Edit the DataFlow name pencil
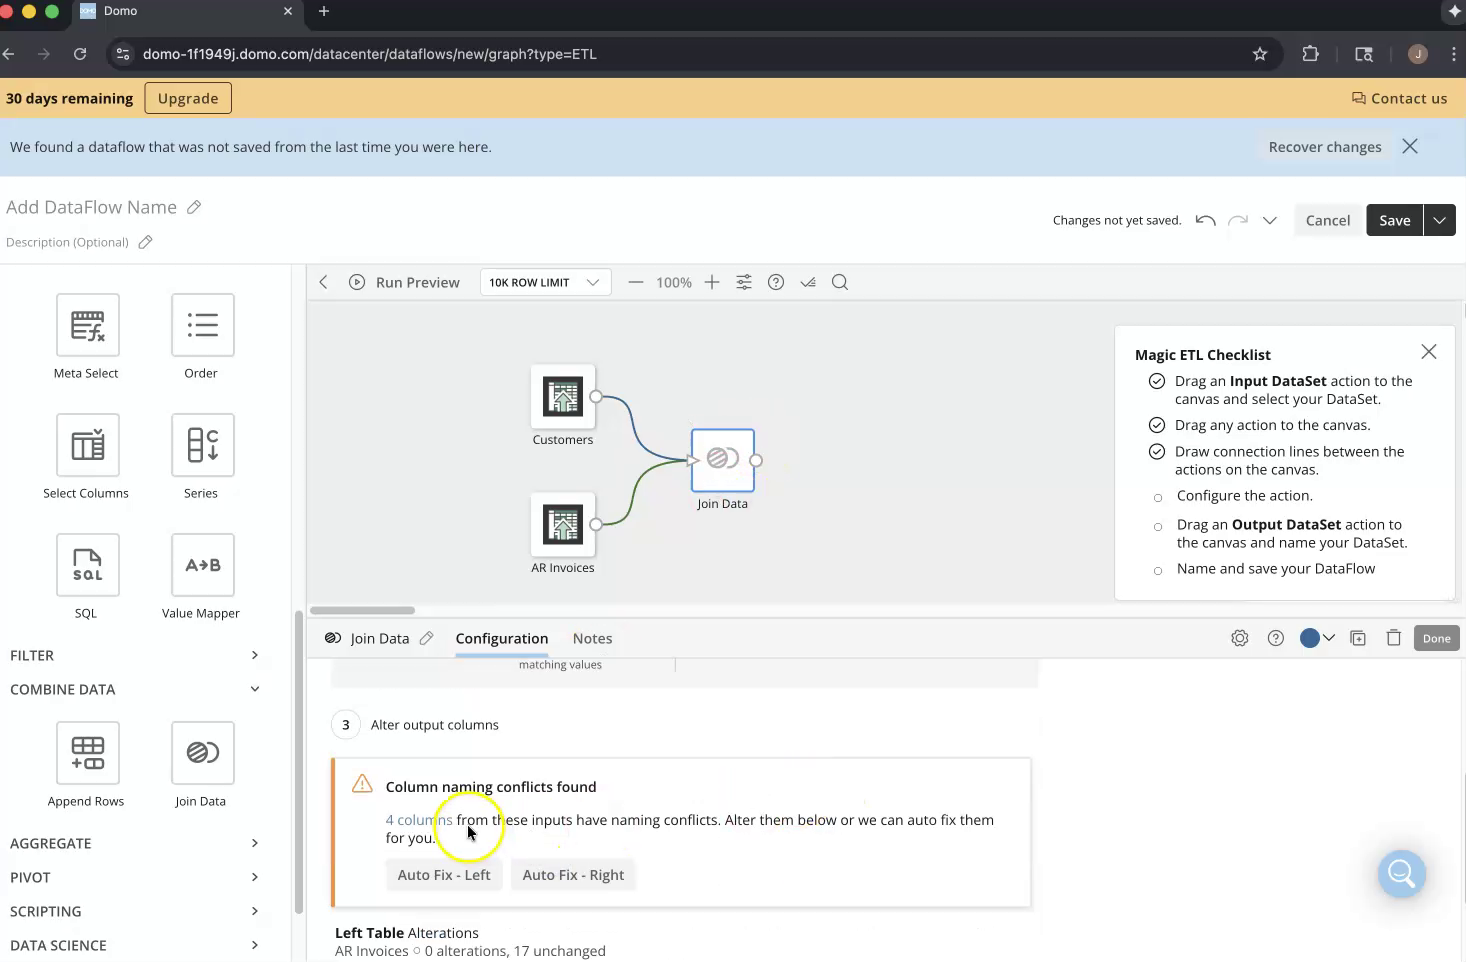1466x962 pixels. (x=194, y=207)
